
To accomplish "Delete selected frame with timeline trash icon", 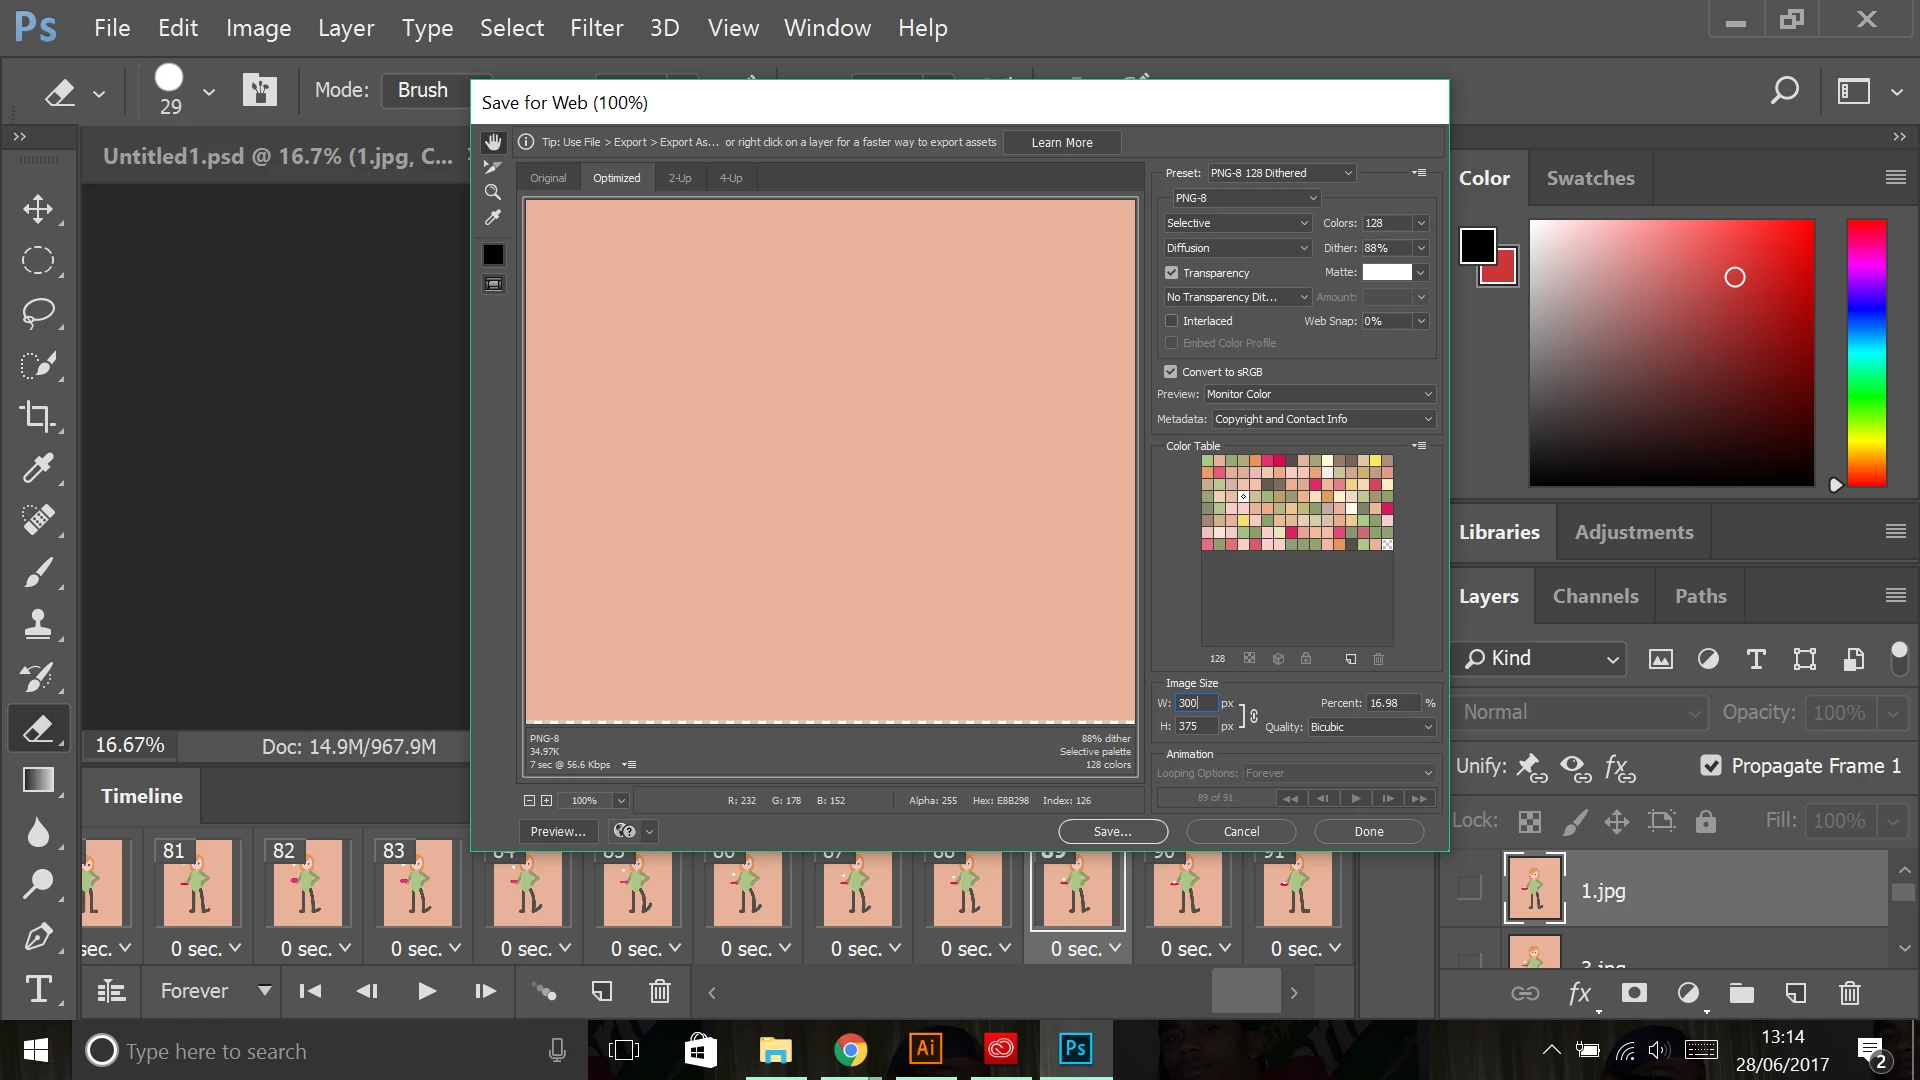I will pos(659,991).
